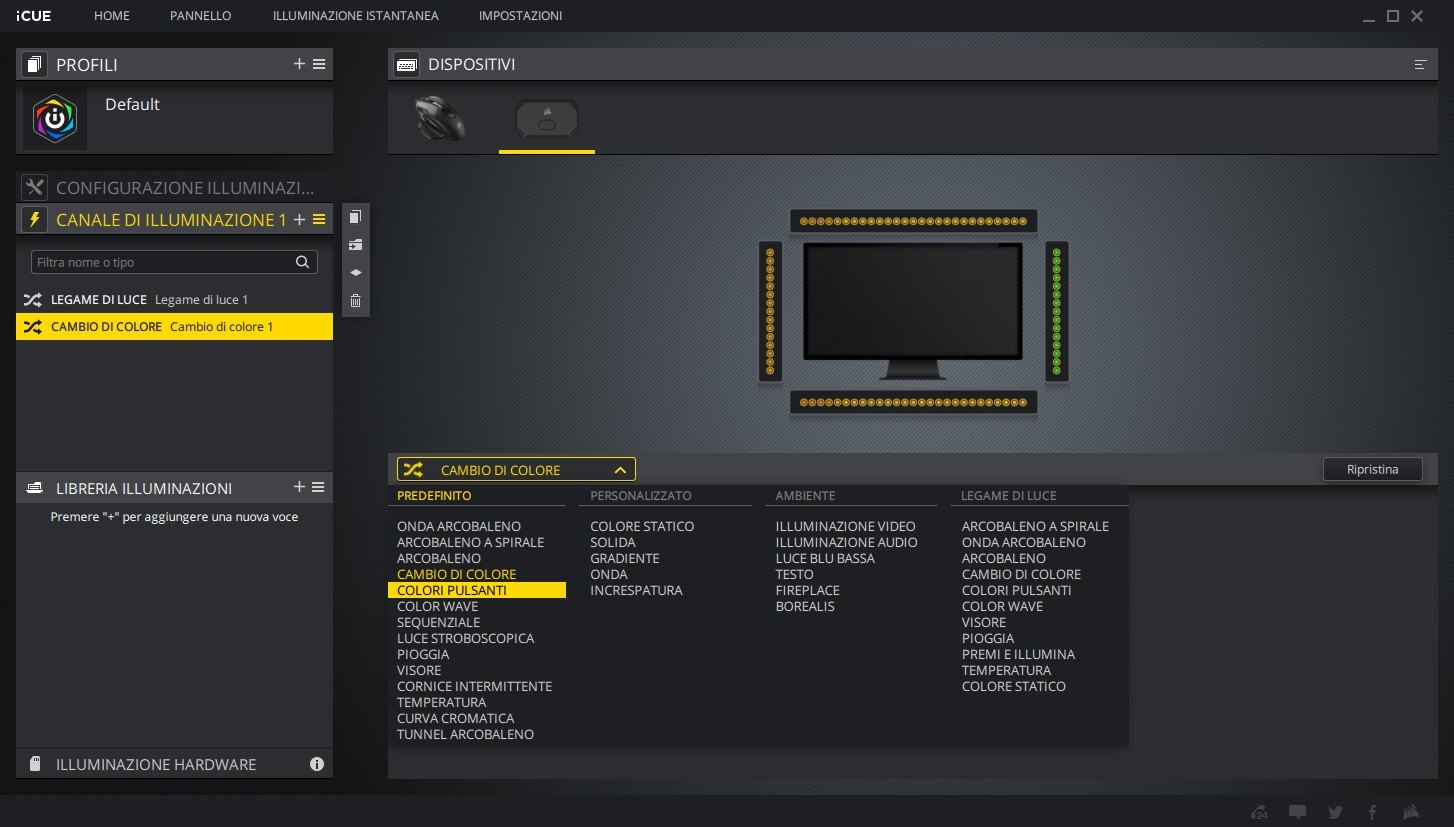Click the Libreria Illuminazioni panel icon
Image resolution: width=1454 pixels, height=827 pixels.
click(34, 488)
